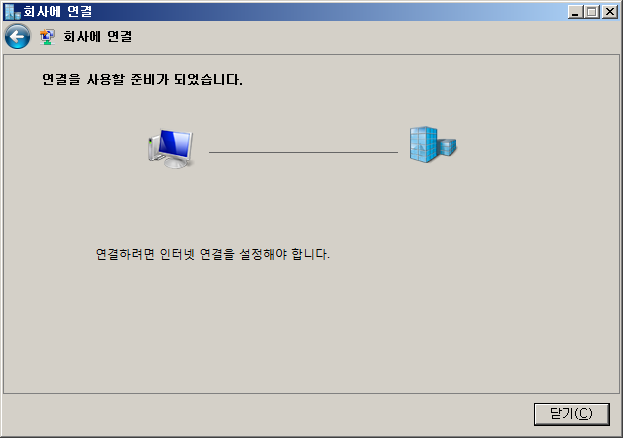Click the heading 연결을 사용할 준비가 되었습니다
623x438 pixels.
[x=142, y=79]
